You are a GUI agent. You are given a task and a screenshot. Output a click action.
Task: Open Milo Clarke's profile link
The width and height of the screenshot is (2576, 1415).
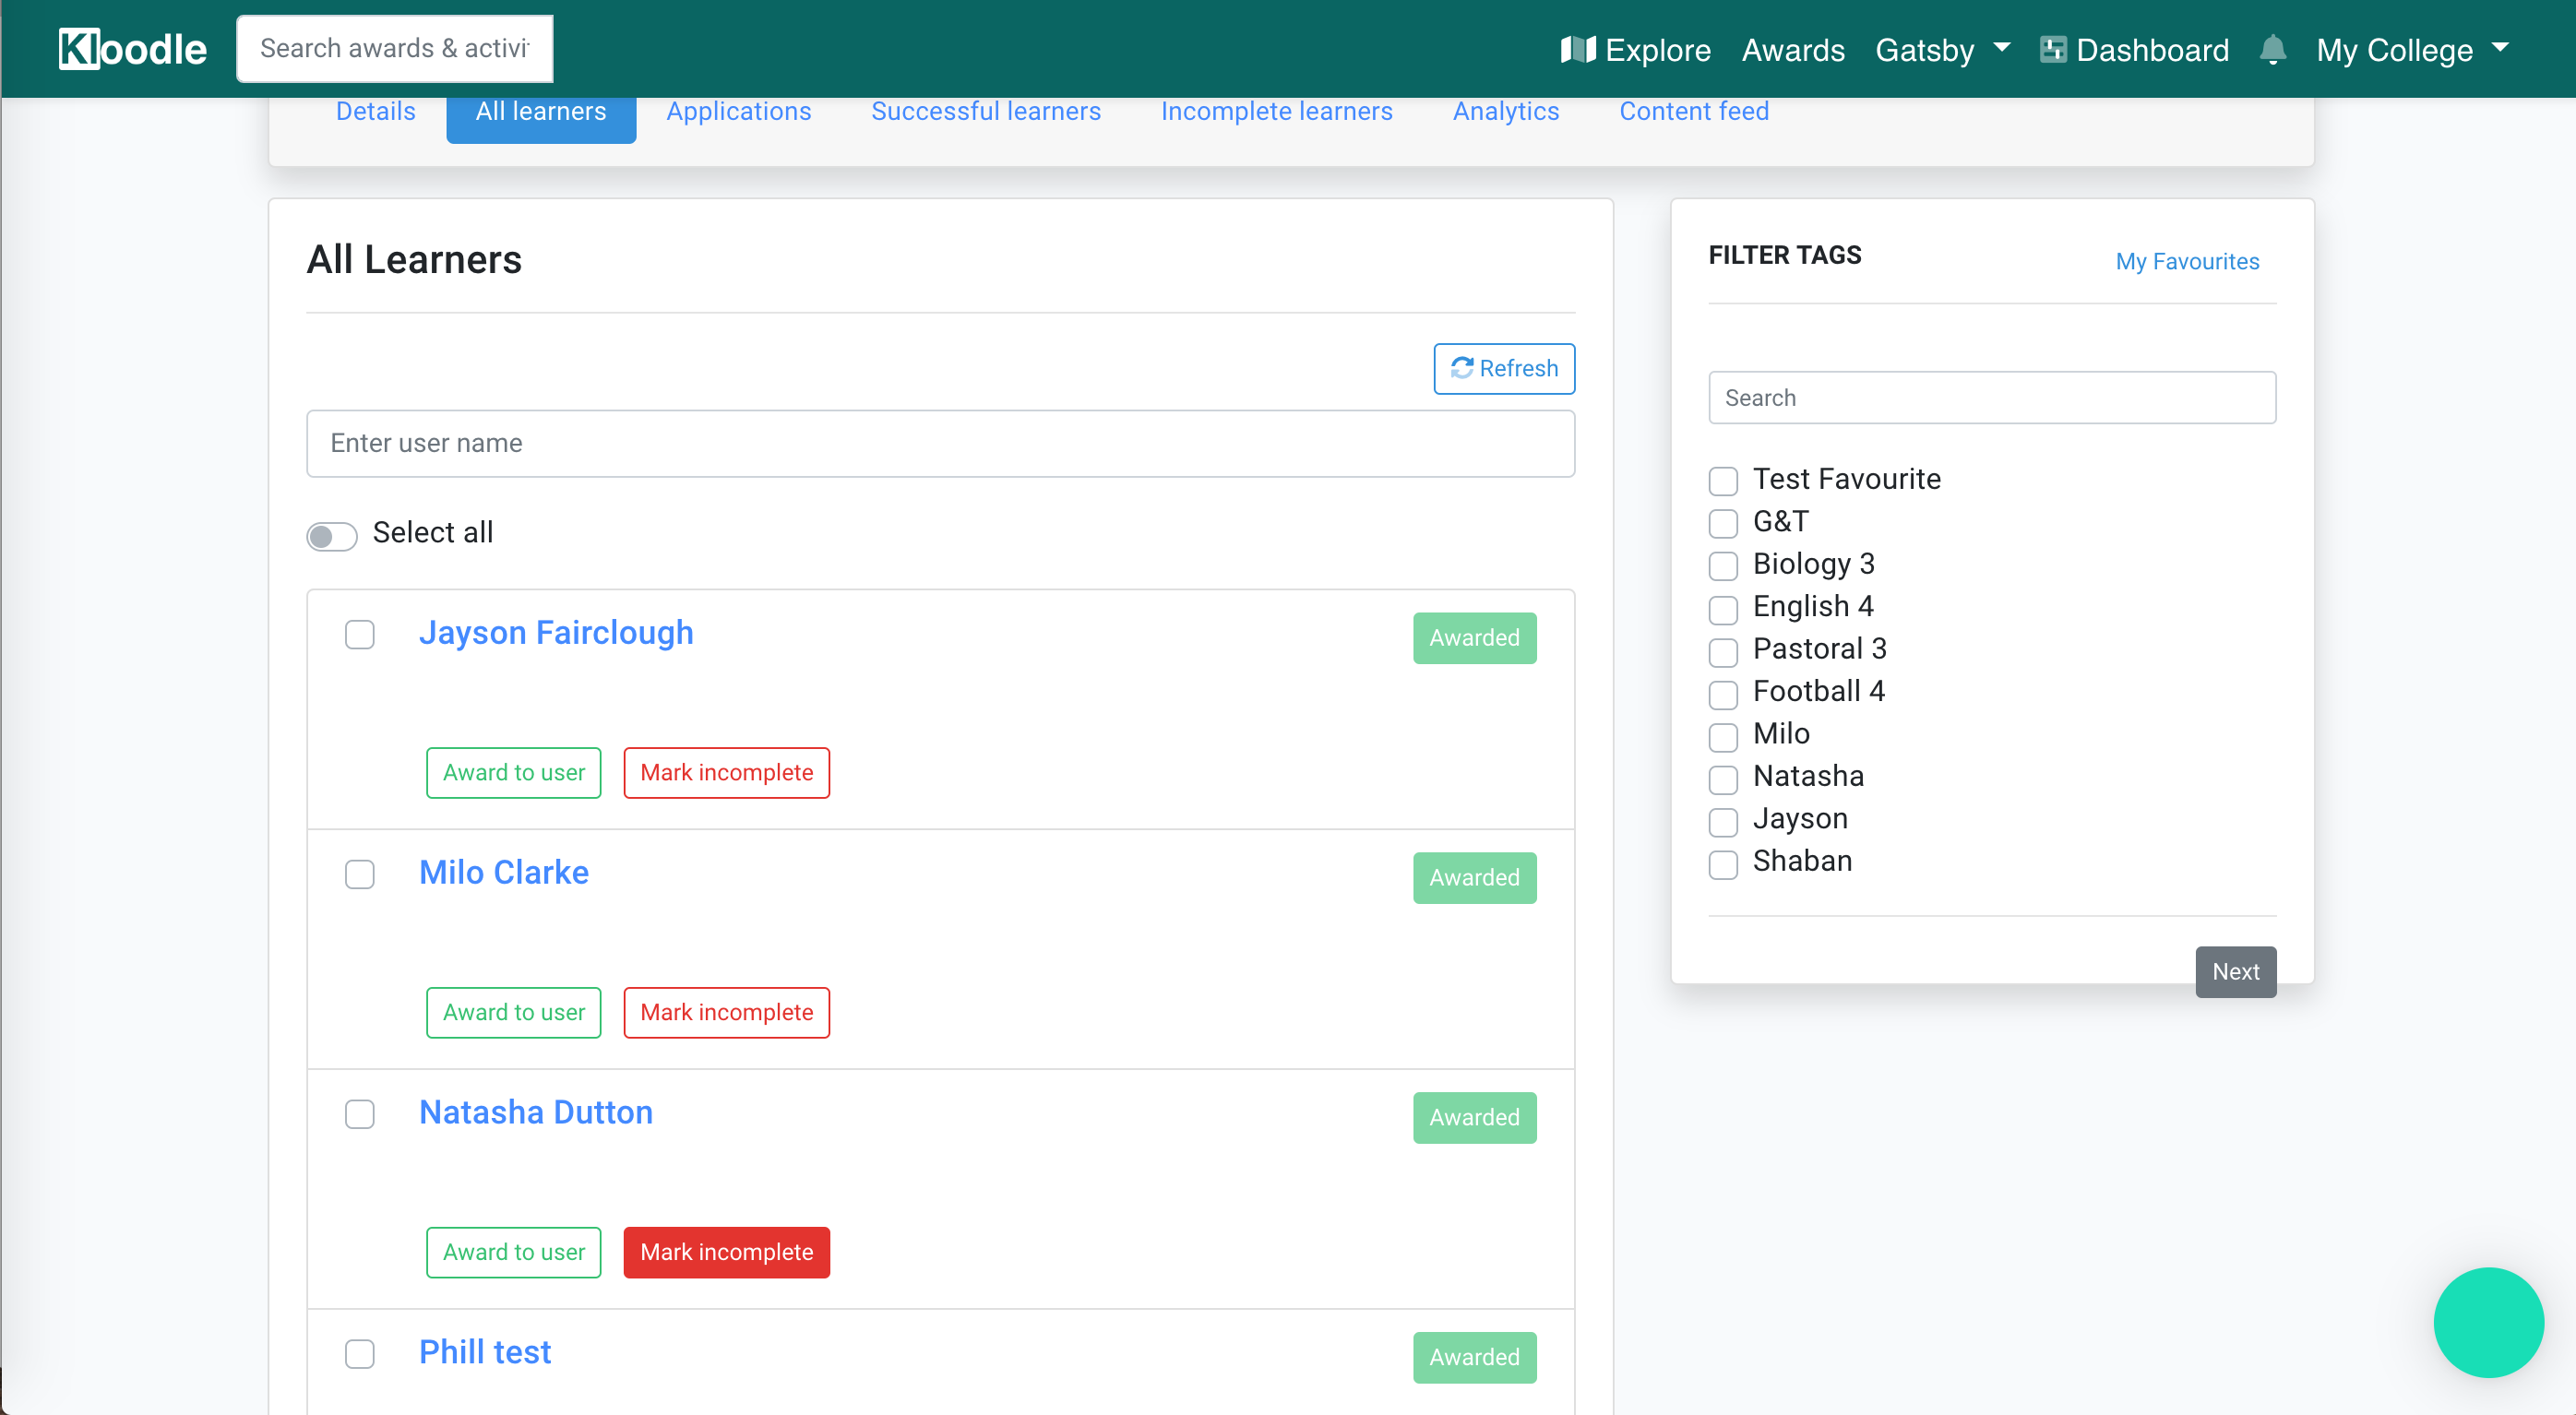[504, 872]
